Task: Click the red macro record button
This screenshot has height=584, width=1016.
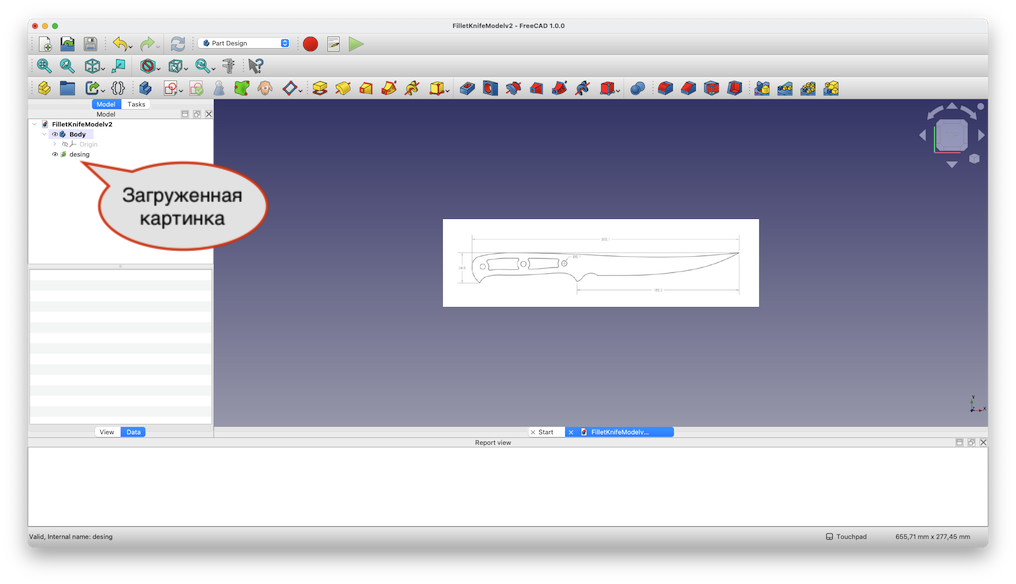Action: [310, 44]
